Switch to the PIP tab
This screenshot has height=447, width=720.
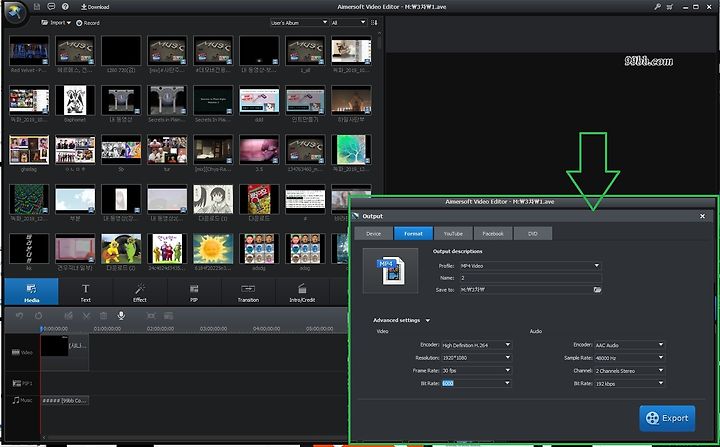pyautogui.click(x=194, y=292)
